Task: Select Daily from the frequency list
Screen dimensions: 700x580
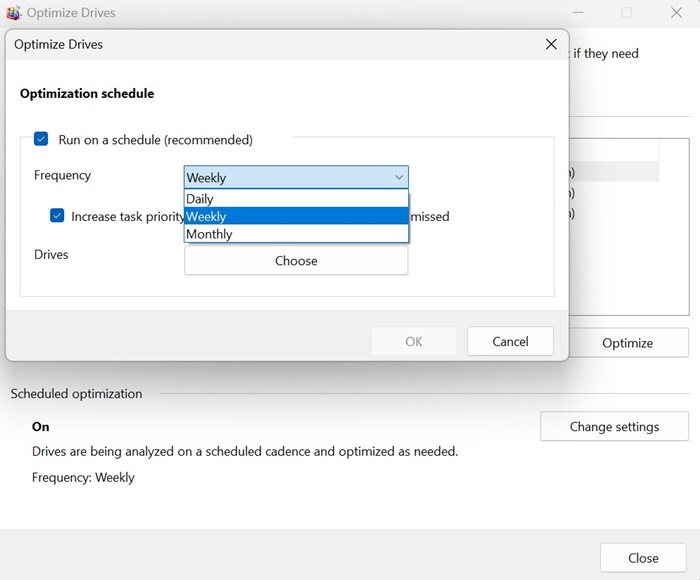Action: 296,199
